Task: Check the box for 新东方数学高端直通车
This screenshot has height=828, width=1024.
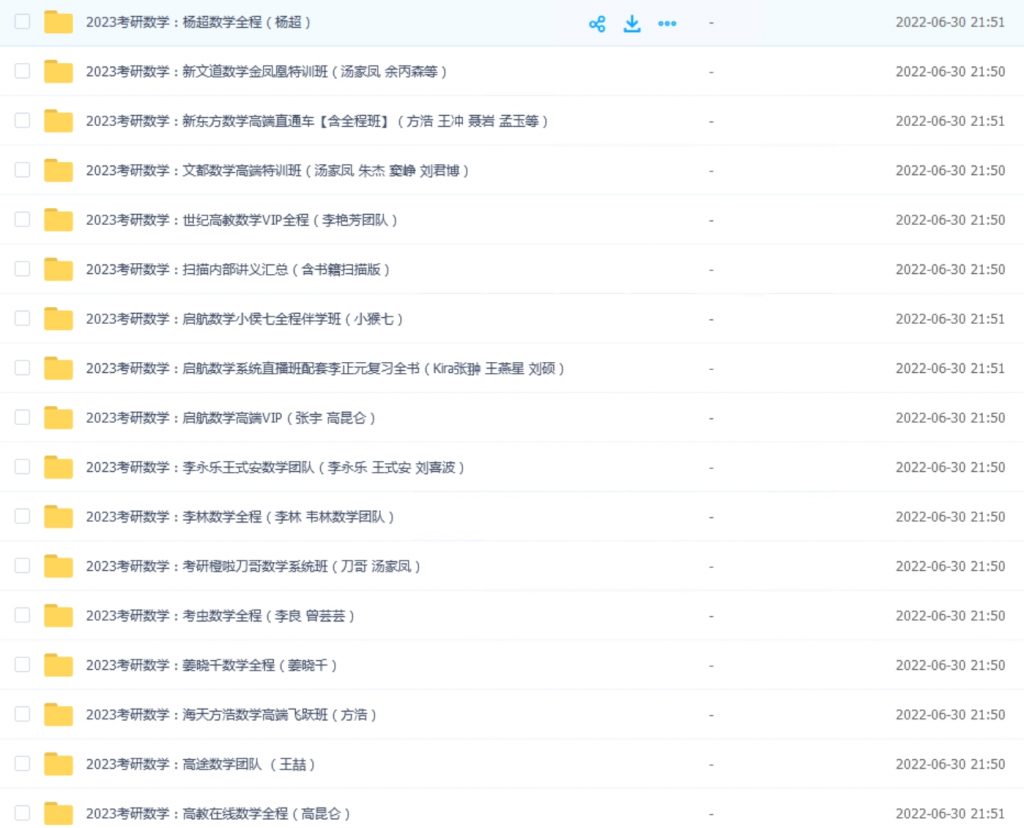Action: tap(22, 120)
